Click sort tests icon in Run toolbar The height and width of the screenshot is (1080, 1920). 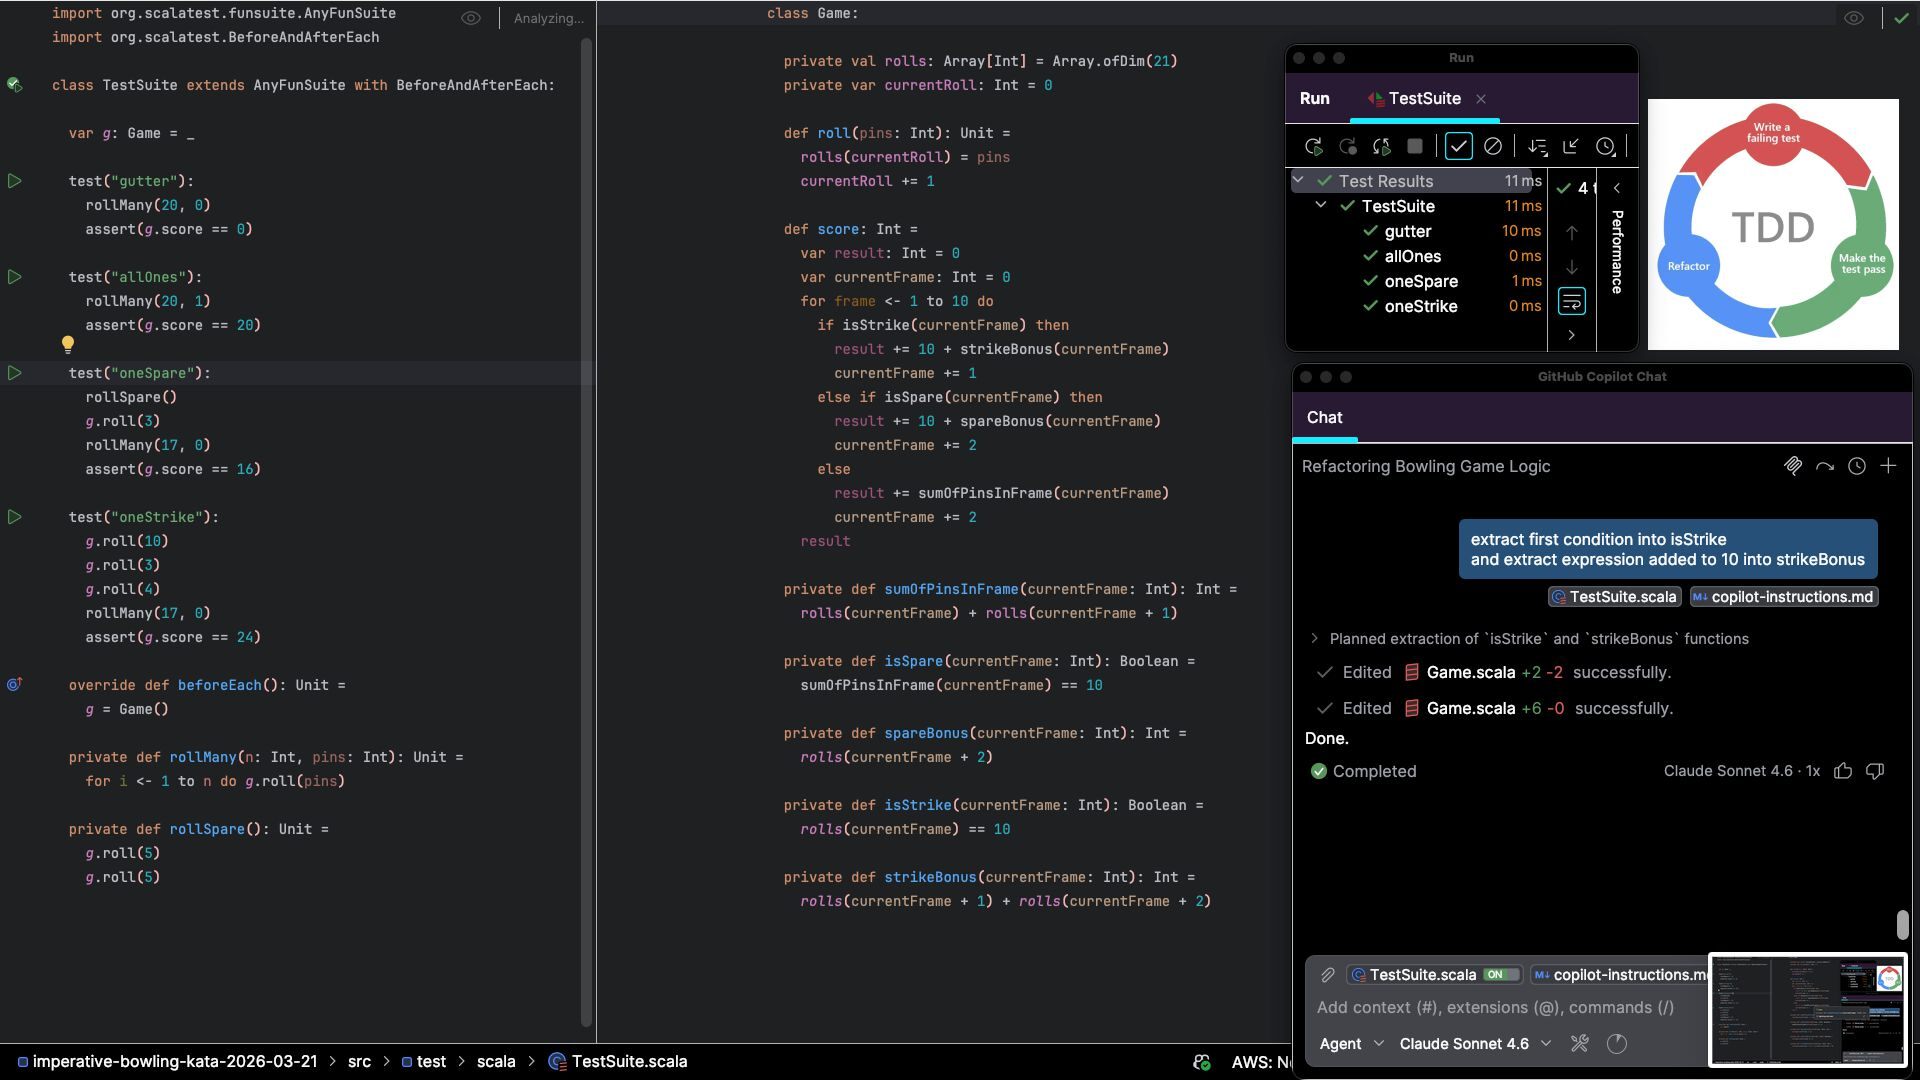tap(1537, 147)
